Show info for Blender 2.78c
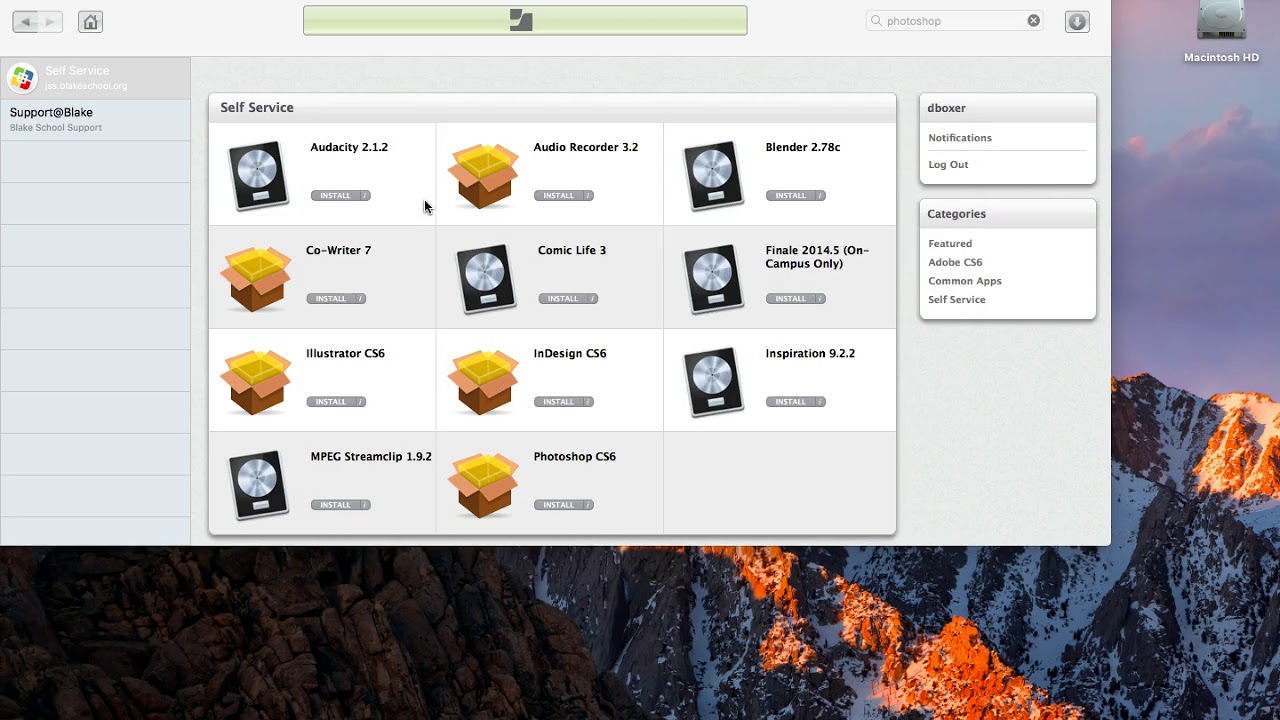The image size is (1280, 720). click(820, 196)
